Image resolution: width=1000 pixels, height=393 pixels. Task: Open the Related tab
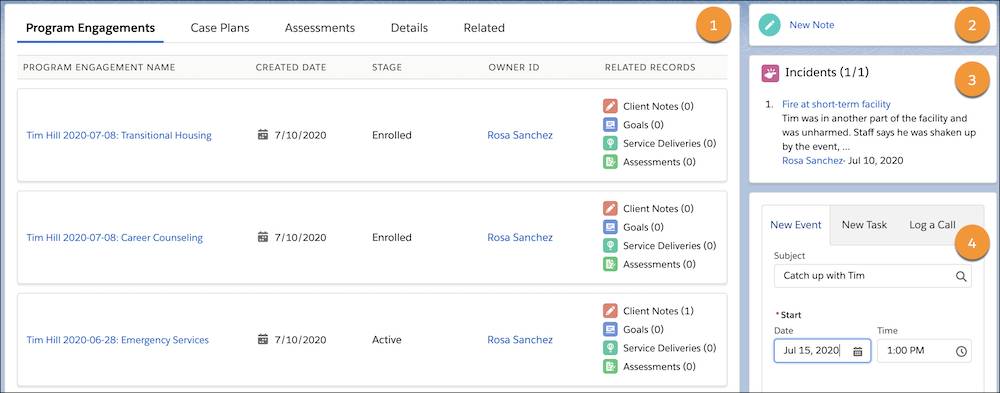(484, 28)
